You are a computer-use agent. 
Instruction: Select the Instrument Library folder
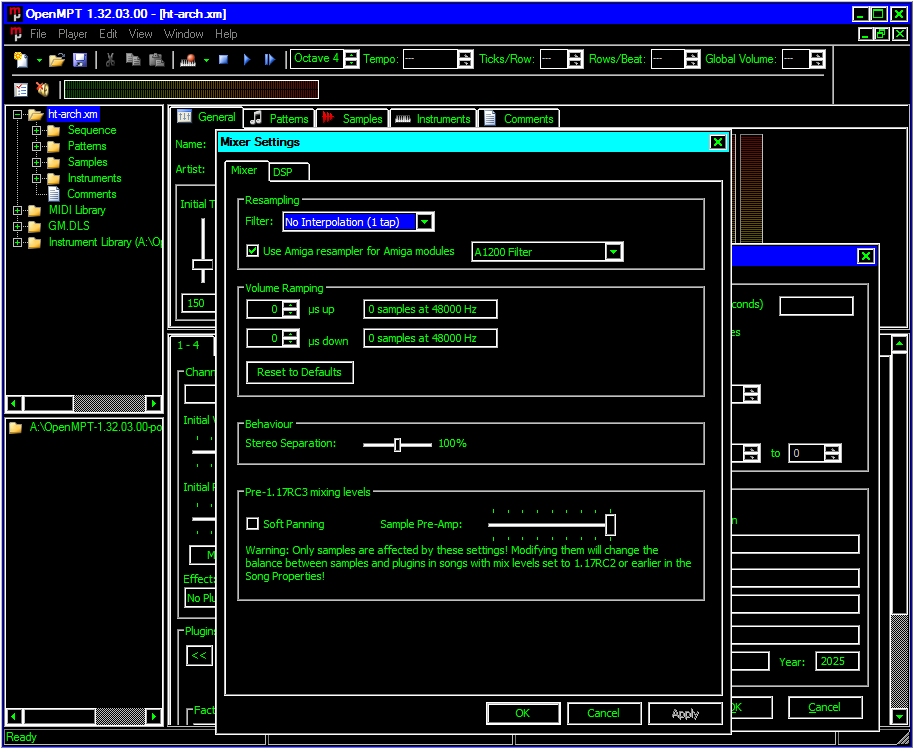click(x=105, y=242)
